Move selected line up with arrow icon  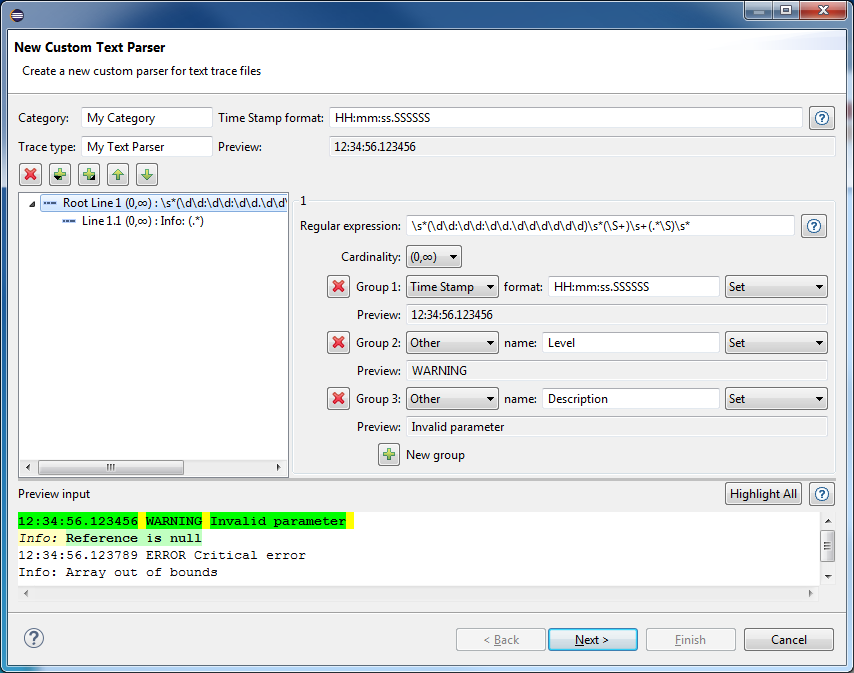click(x=118, y=175)
